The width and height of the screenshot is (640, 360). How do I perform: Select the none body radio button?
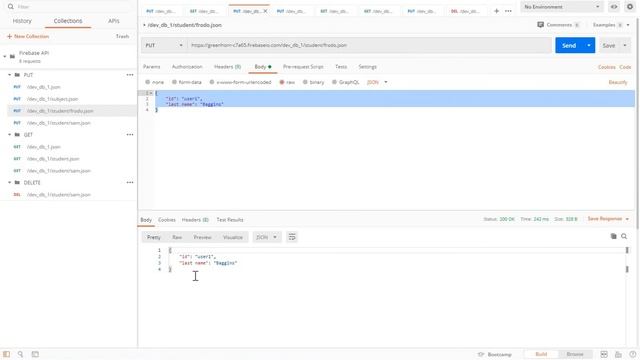coord(148,82)
